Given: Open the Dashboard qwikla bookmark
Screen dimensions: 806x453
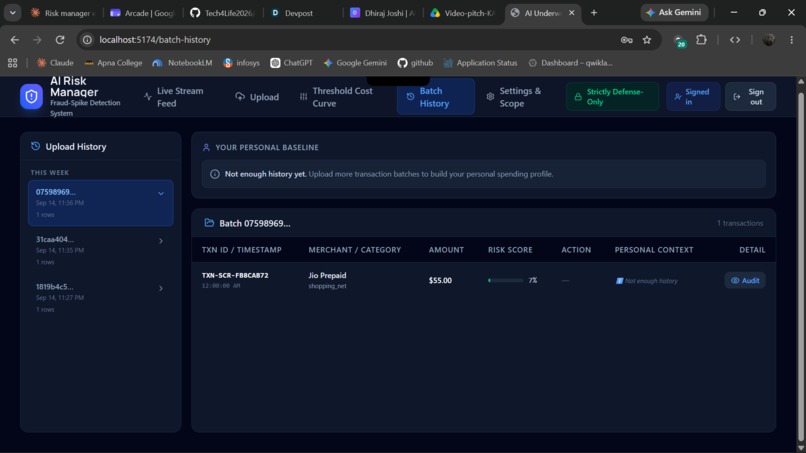Looking at the screenshot, I should 571,63.
